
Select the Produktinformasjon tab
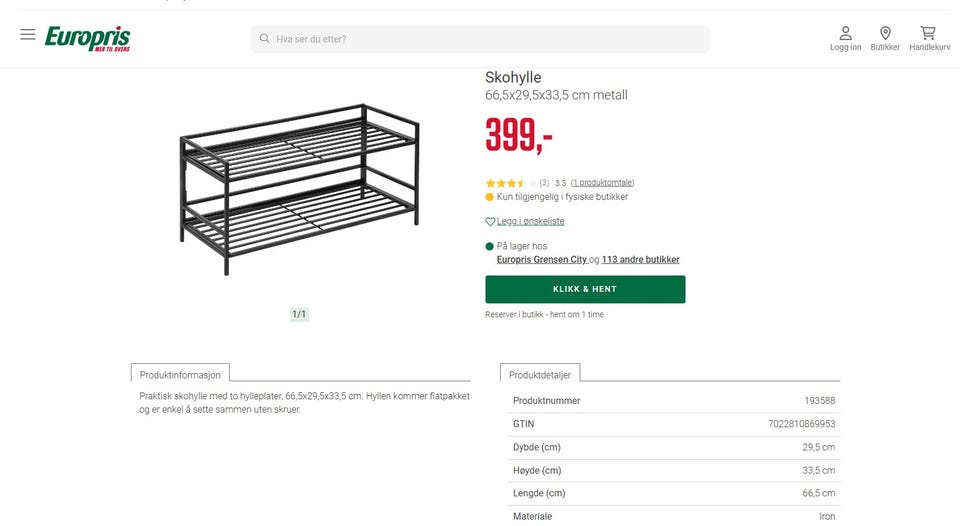180,374
